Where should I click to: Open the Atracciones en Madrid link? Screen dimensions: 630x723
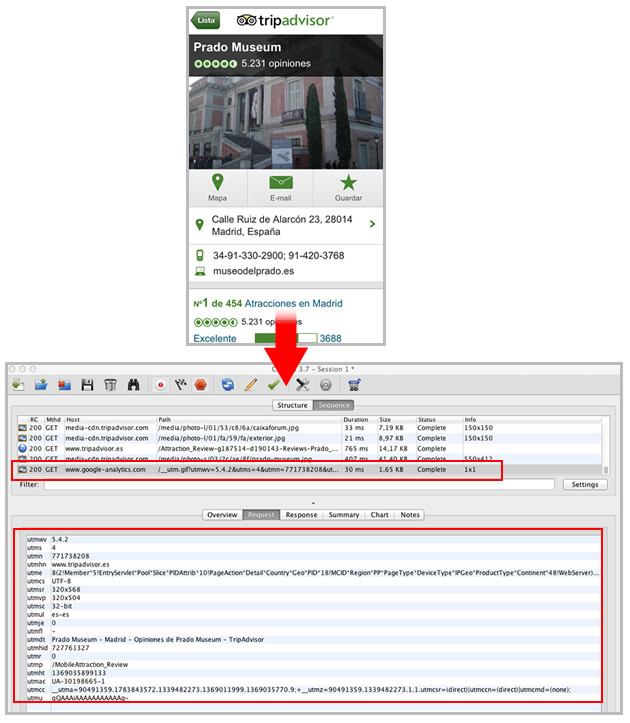click(293, 303)
